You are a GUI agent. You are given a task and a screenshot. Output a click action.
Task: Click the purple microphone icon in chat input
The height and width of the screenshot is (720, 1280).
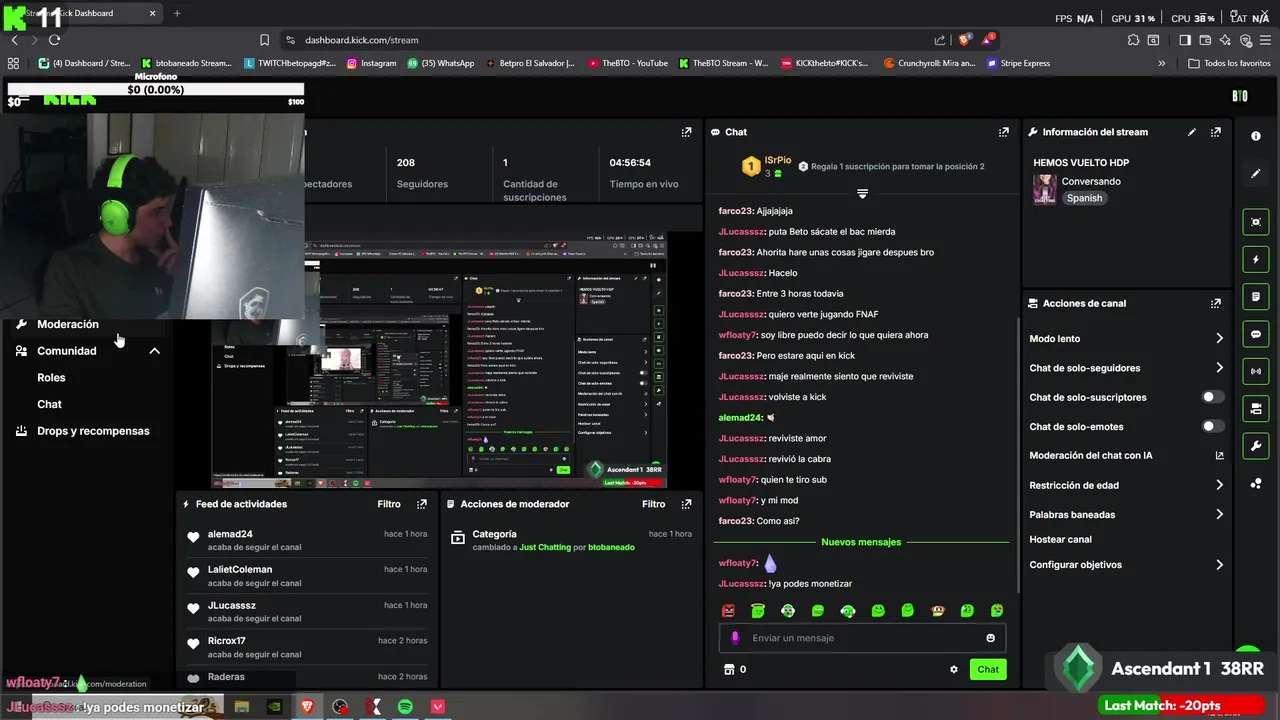[x=735, y=638]
